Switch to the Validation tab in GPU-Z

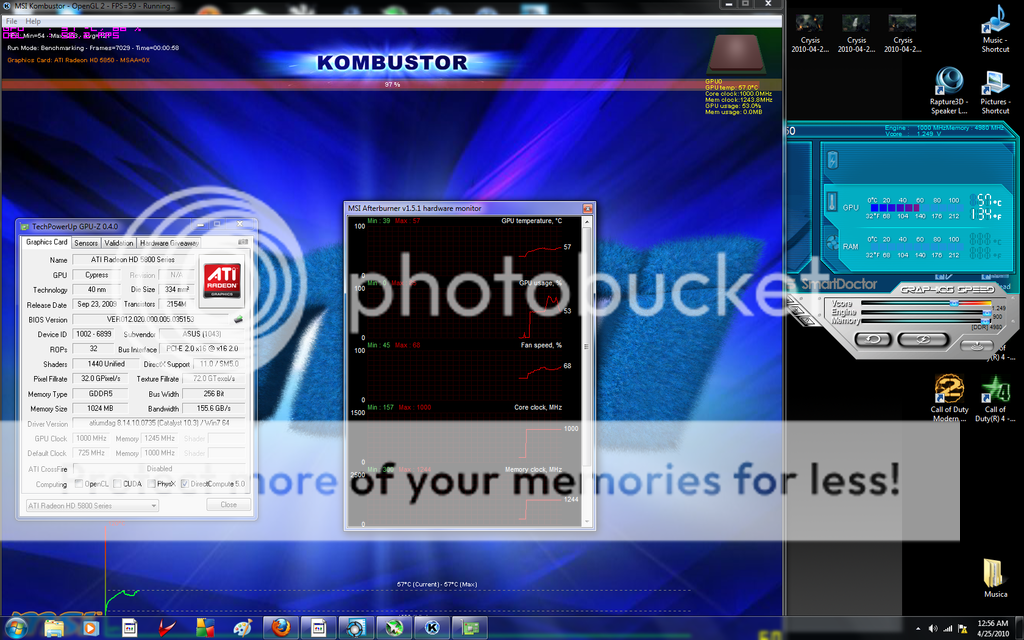[x=119, y=243]
